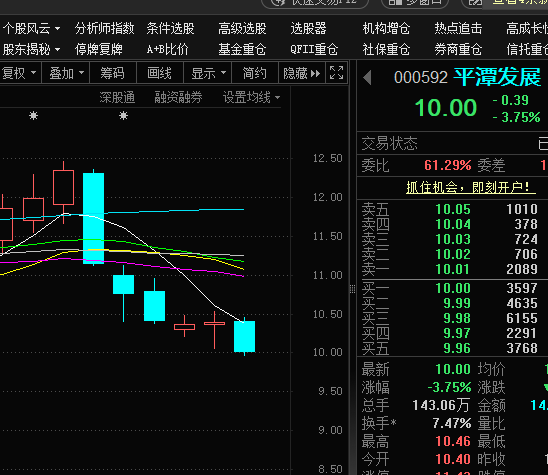Click the 画线 toolbar button

click(x=160, y=73)
